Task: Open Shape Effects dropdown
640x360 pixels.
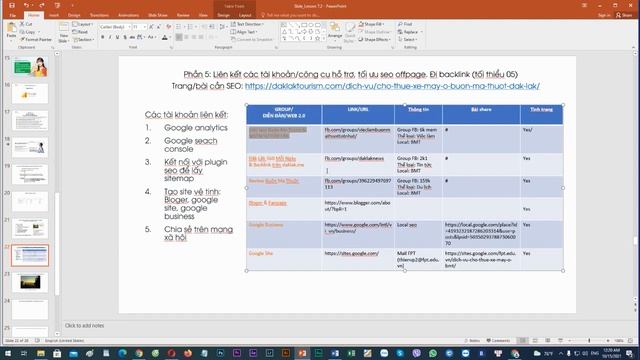Action: click(x=374, y=40)
